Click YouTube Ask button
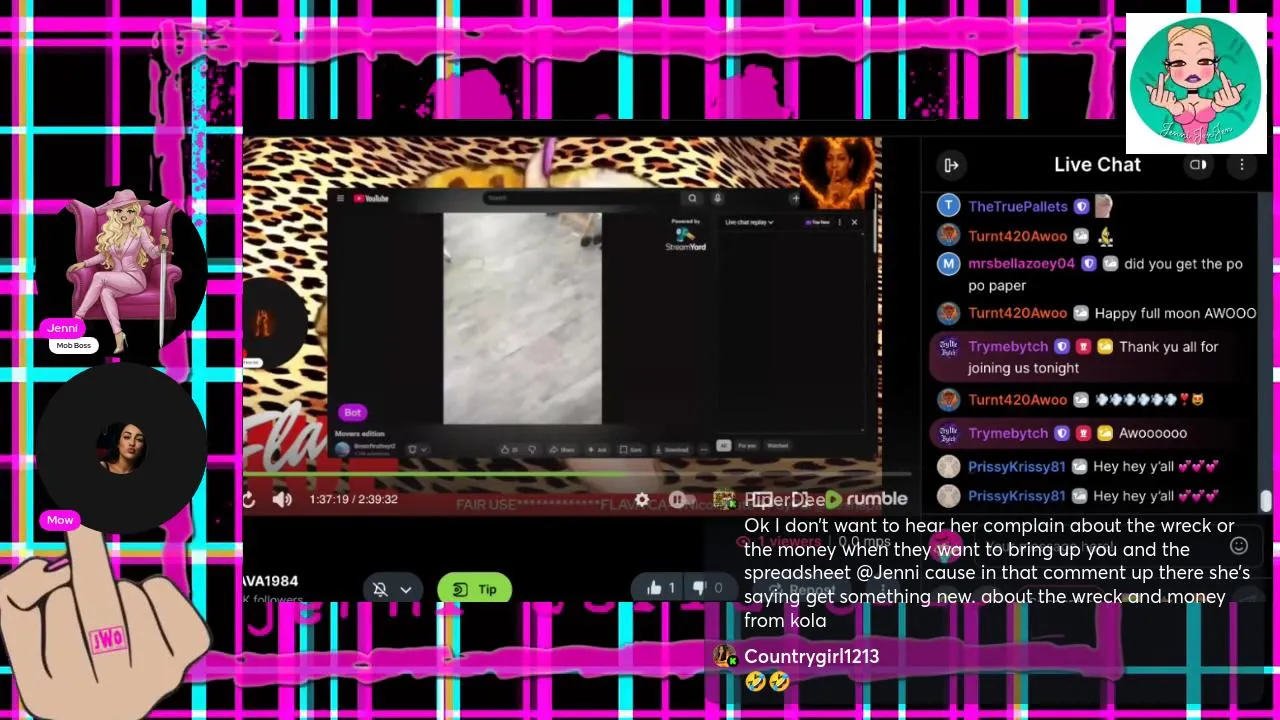This screenshot has height=720, width=1280. click(x=597, y=449)
